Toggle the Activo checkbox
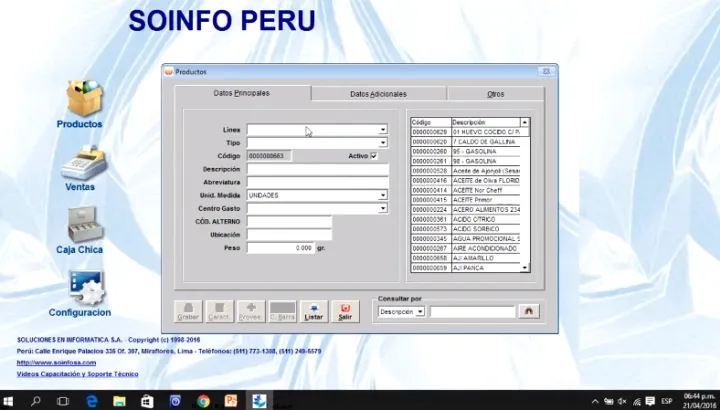 374,156
